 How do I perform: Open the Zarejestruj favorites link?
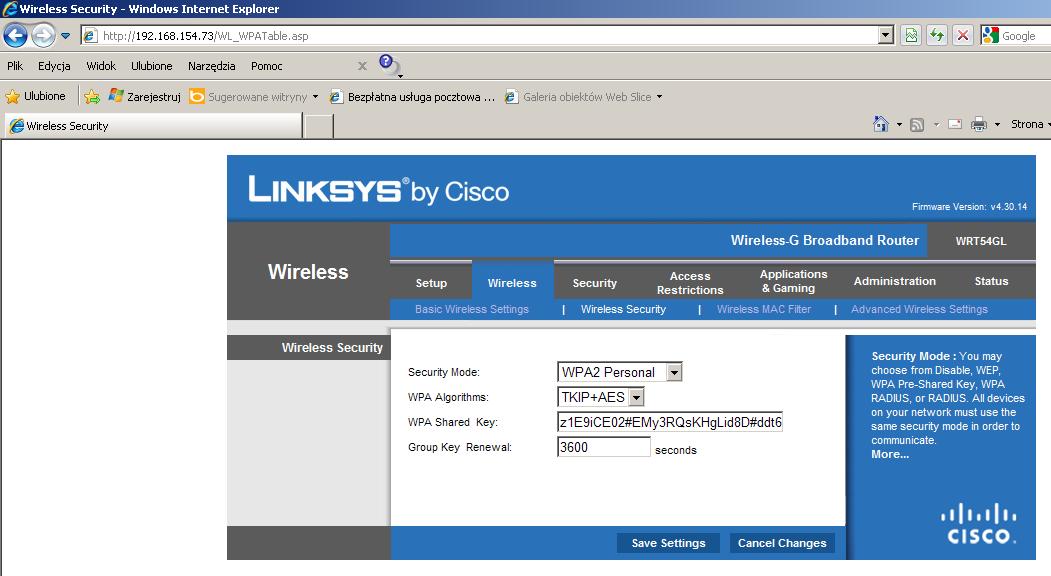click(x=145, y=97)
